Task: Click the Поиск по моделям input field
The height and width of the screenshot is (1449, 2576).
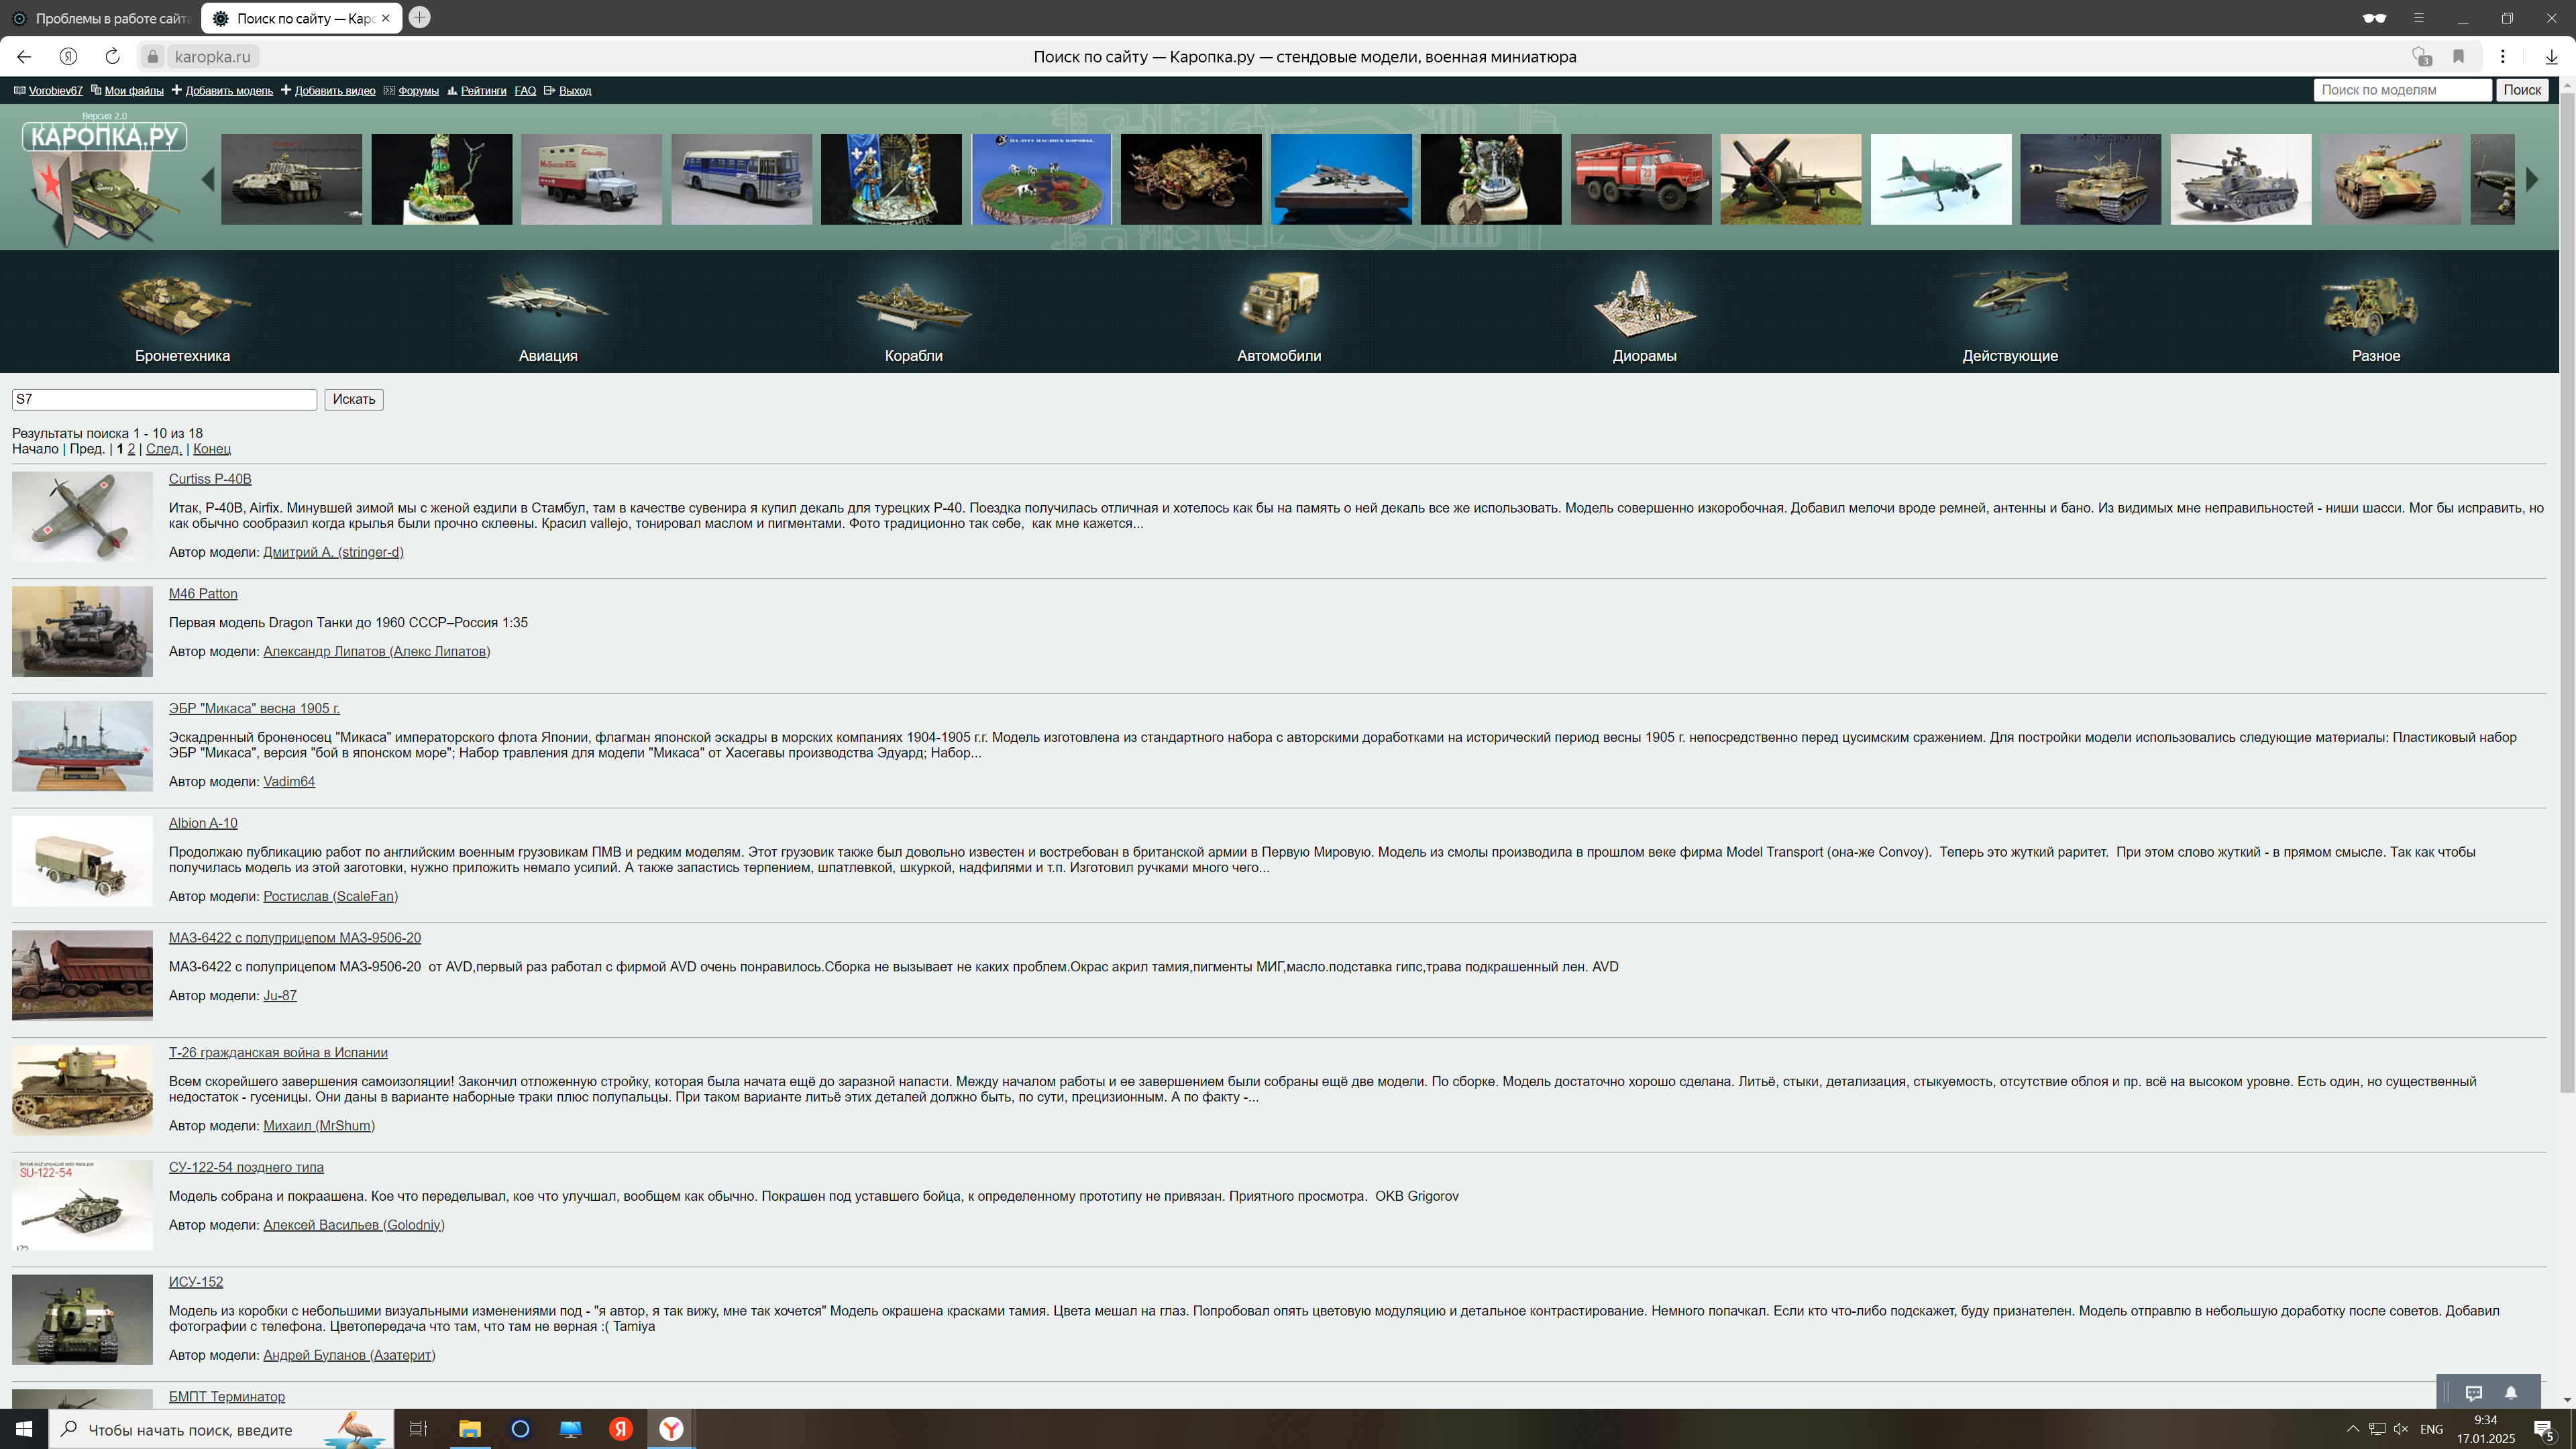Action: click(x=2402, y=90)
